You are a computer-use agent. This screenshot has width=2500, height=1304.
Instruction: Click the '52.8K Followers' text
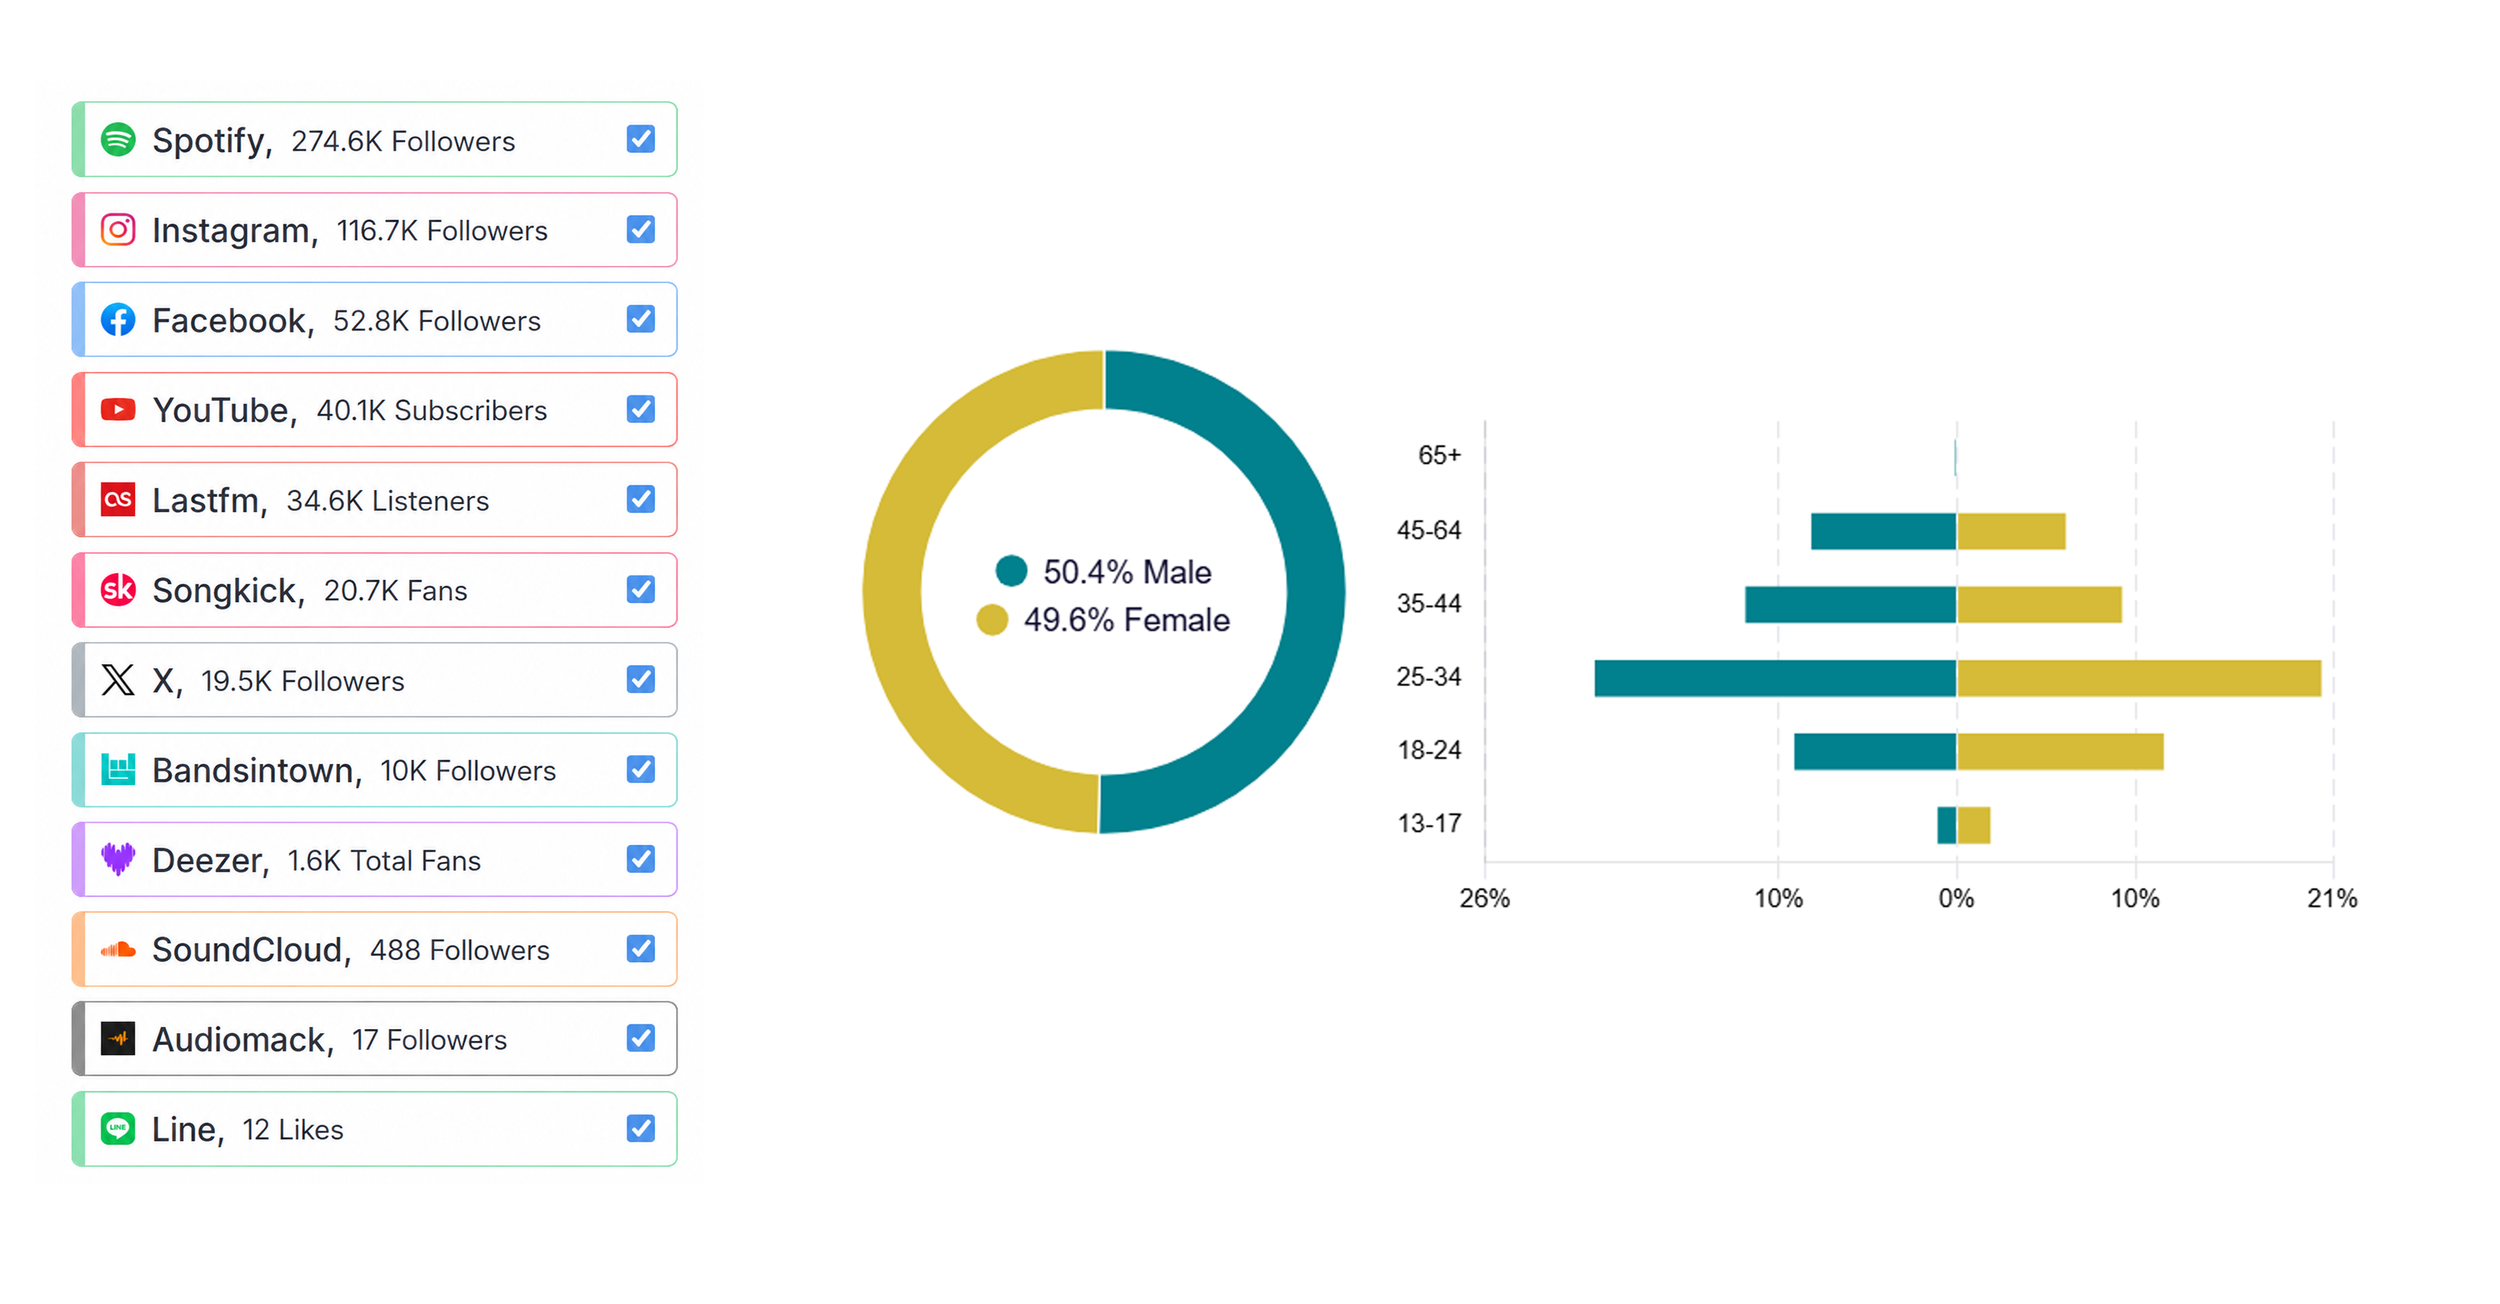point(436,321)
